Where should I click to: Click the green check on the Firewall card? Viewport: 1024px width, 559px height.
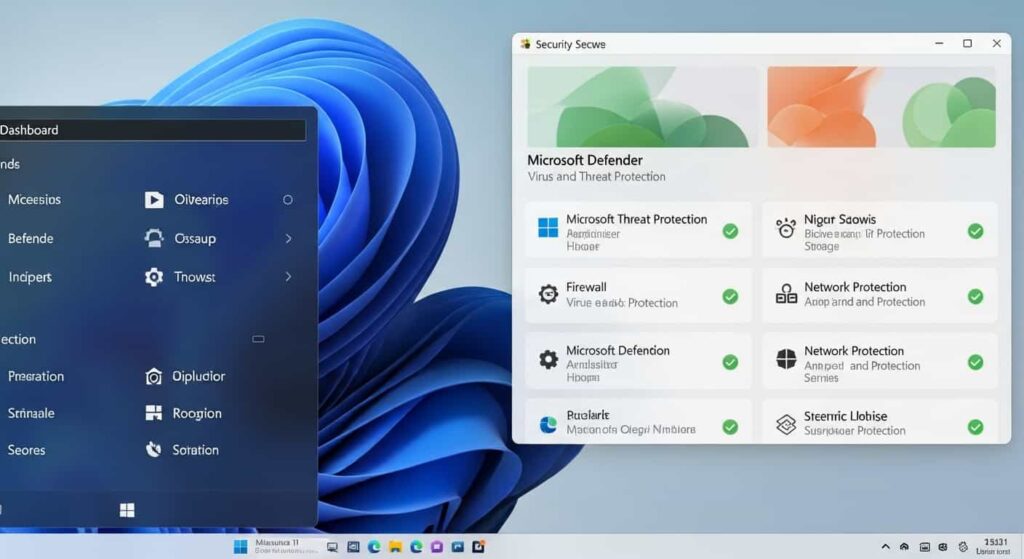pos(730,296)
